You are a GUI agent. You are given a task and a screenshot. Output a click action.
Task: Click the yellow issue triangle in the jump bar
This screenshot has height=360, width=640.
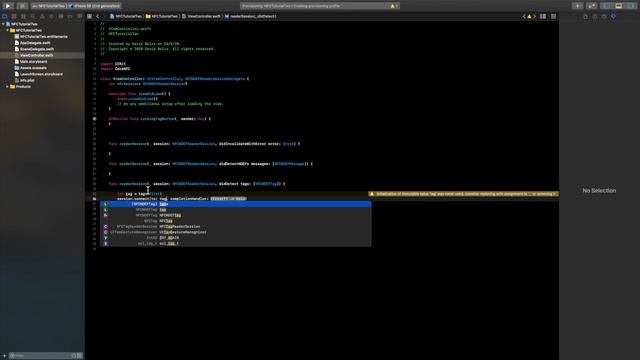pos(529,16)
